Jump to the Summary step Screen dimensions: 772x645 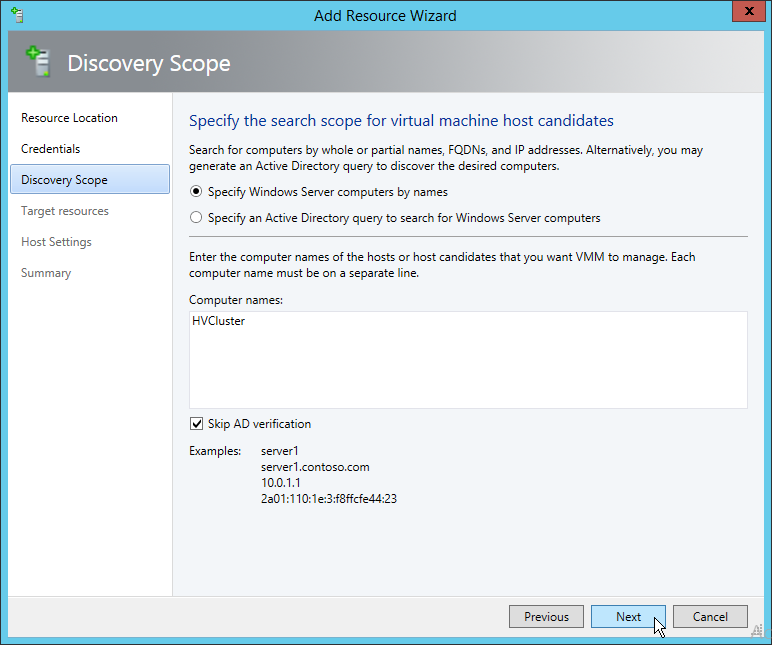pos(46,273)
